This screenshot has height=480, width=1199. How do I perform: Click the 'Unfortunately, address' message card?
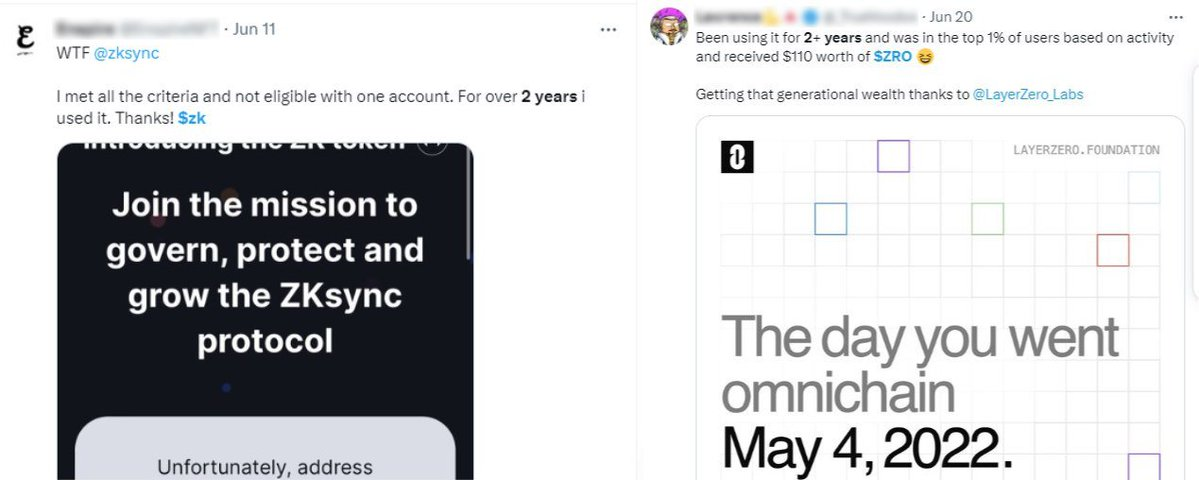coord(265,450)
